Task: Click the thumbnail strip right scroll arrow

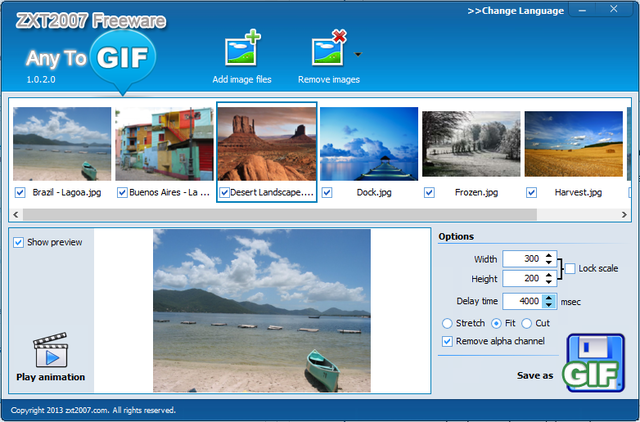Action: [x=624, y=215]
